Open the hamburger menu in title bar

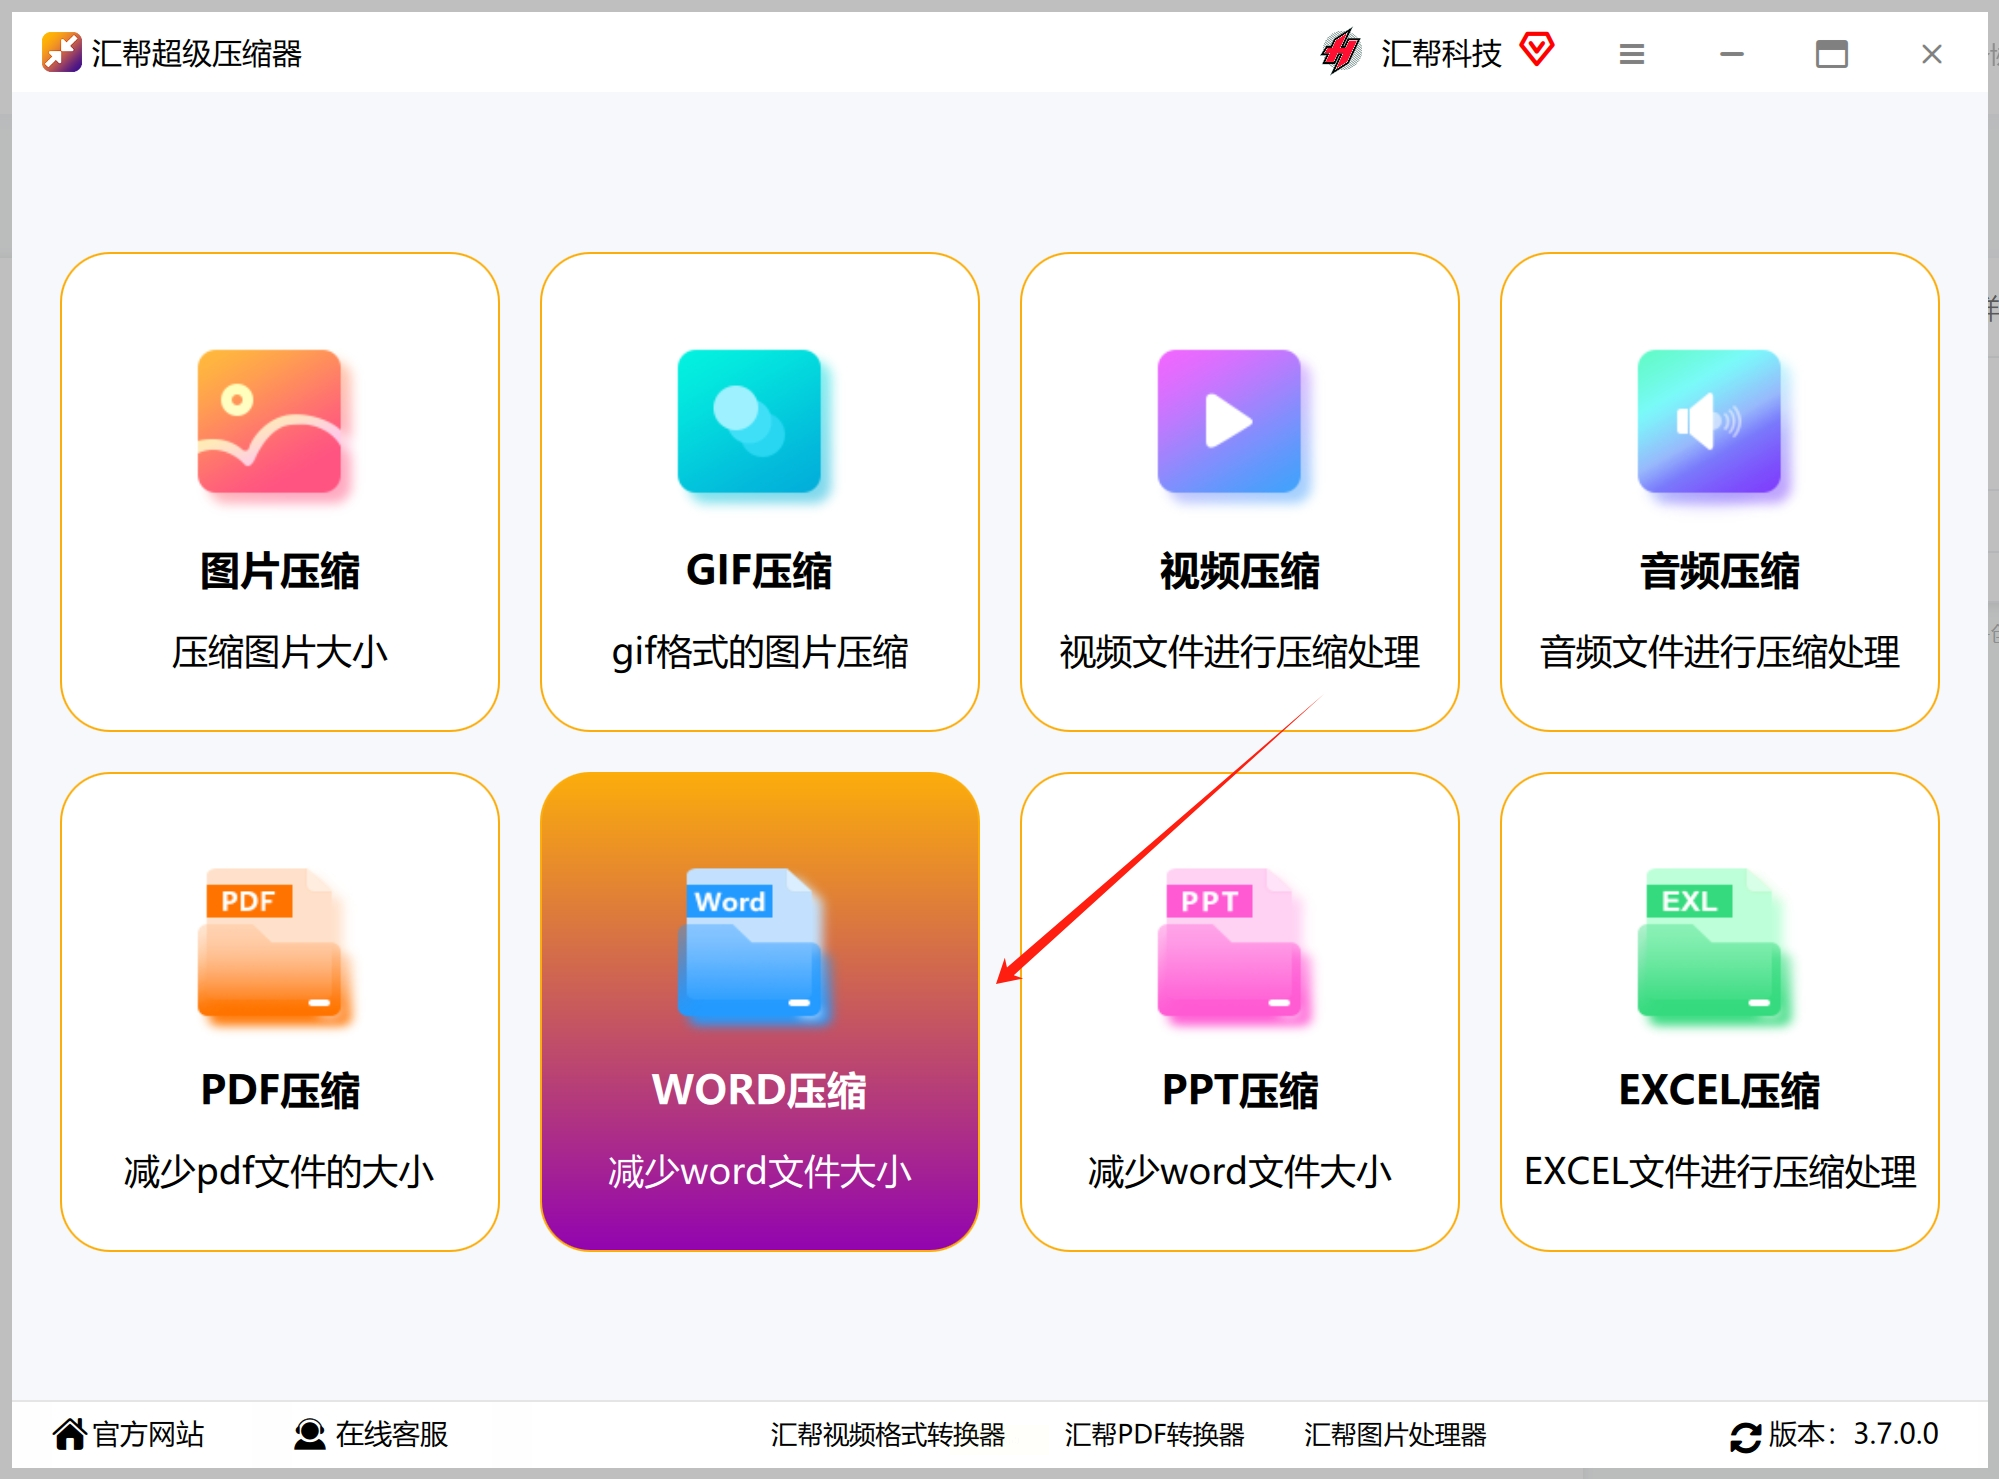1632,54
